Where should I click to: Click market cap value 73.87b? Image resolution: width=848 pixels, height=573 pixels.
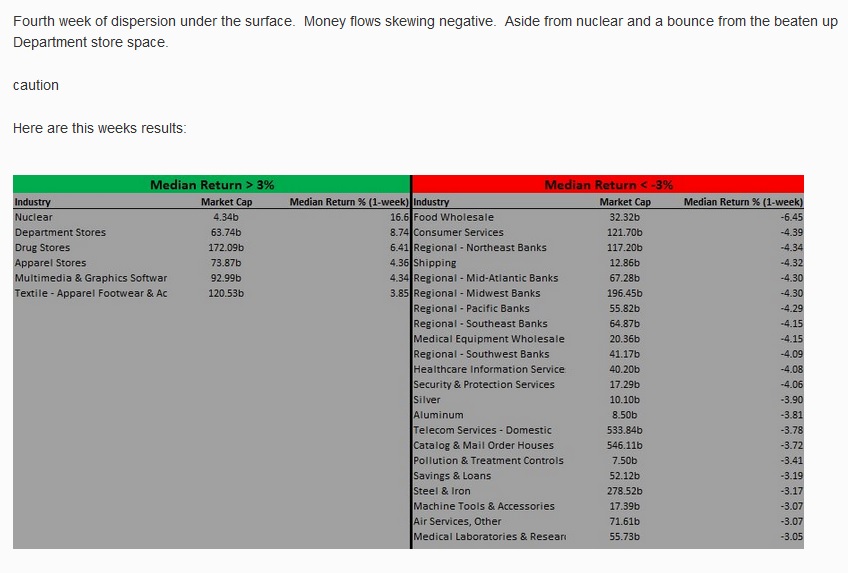(226, 262)
